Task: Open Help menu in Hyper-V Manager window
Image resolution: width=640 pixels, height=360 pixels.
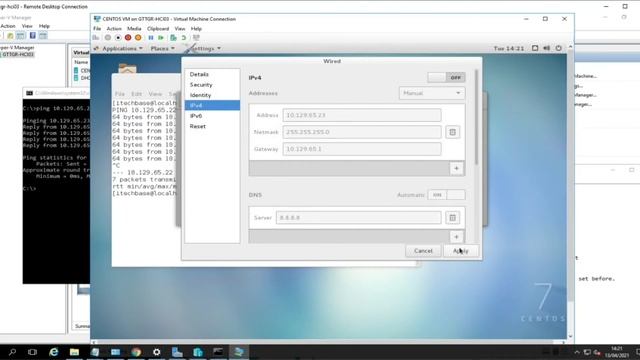Action: 44,26
